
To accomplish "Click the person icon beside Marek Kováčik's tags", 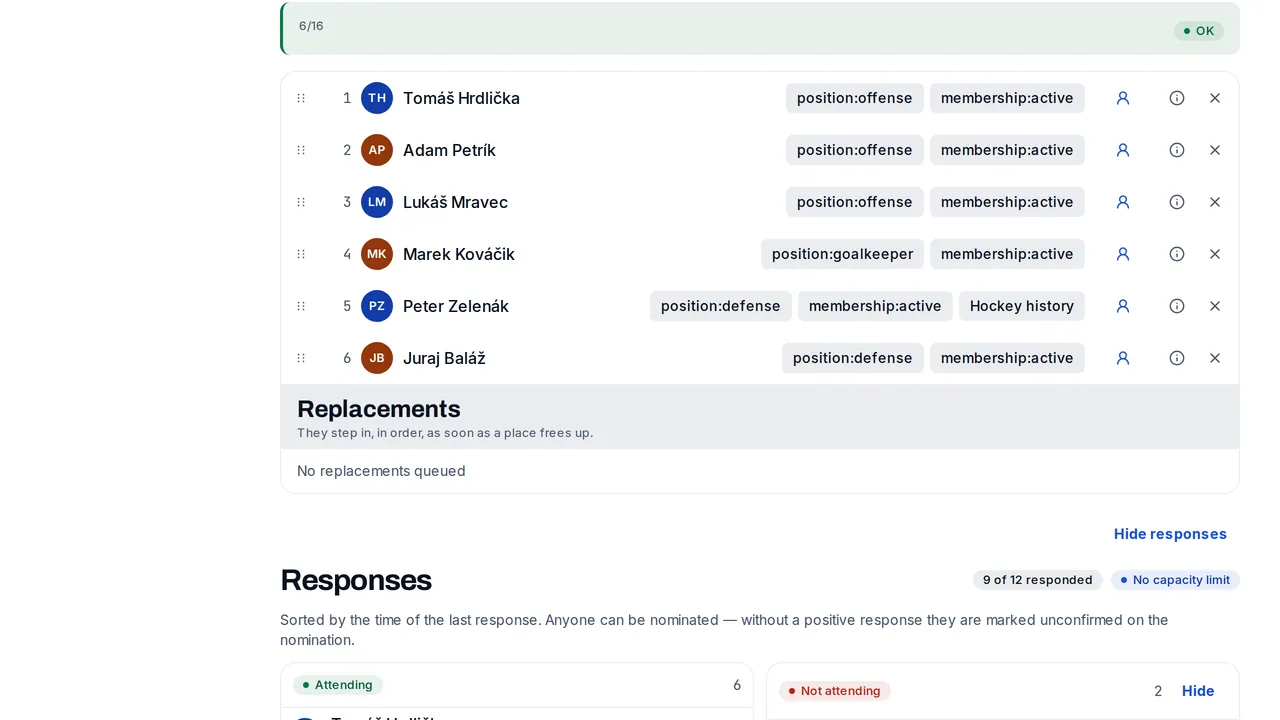I will (1123, 254).
